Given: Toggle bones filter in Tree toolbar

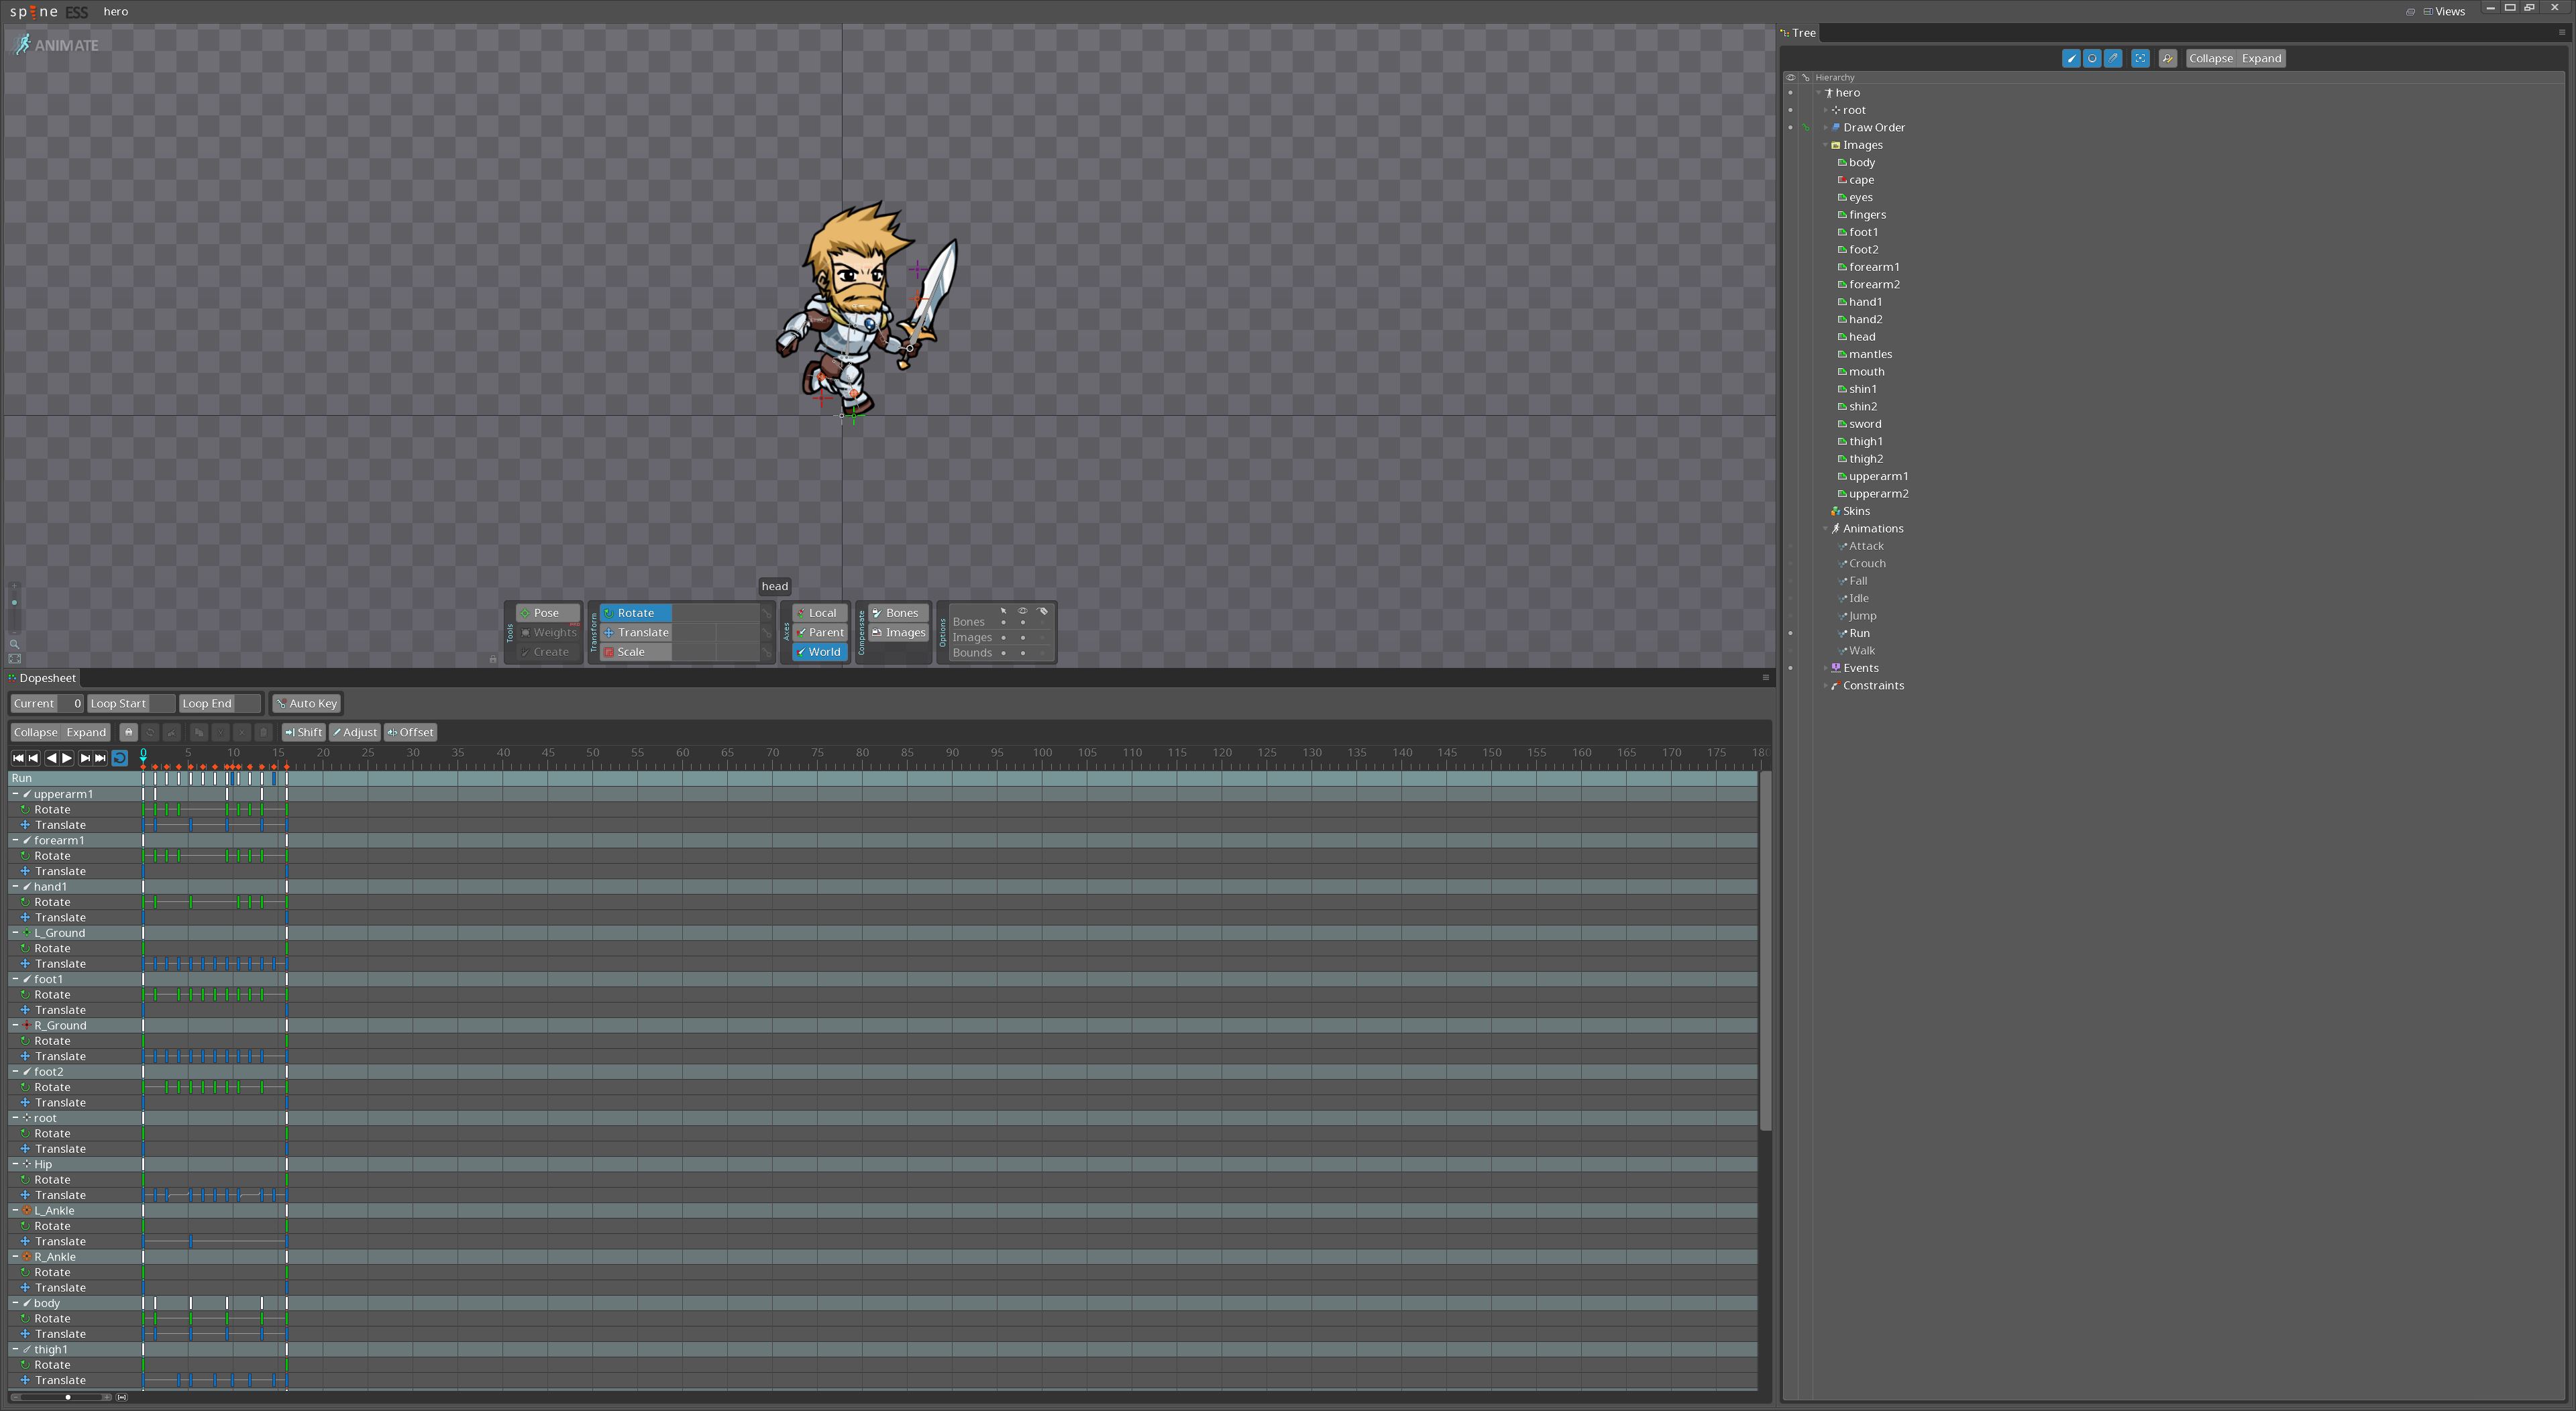Looking at the screenshot, I should click(2071, 58).
